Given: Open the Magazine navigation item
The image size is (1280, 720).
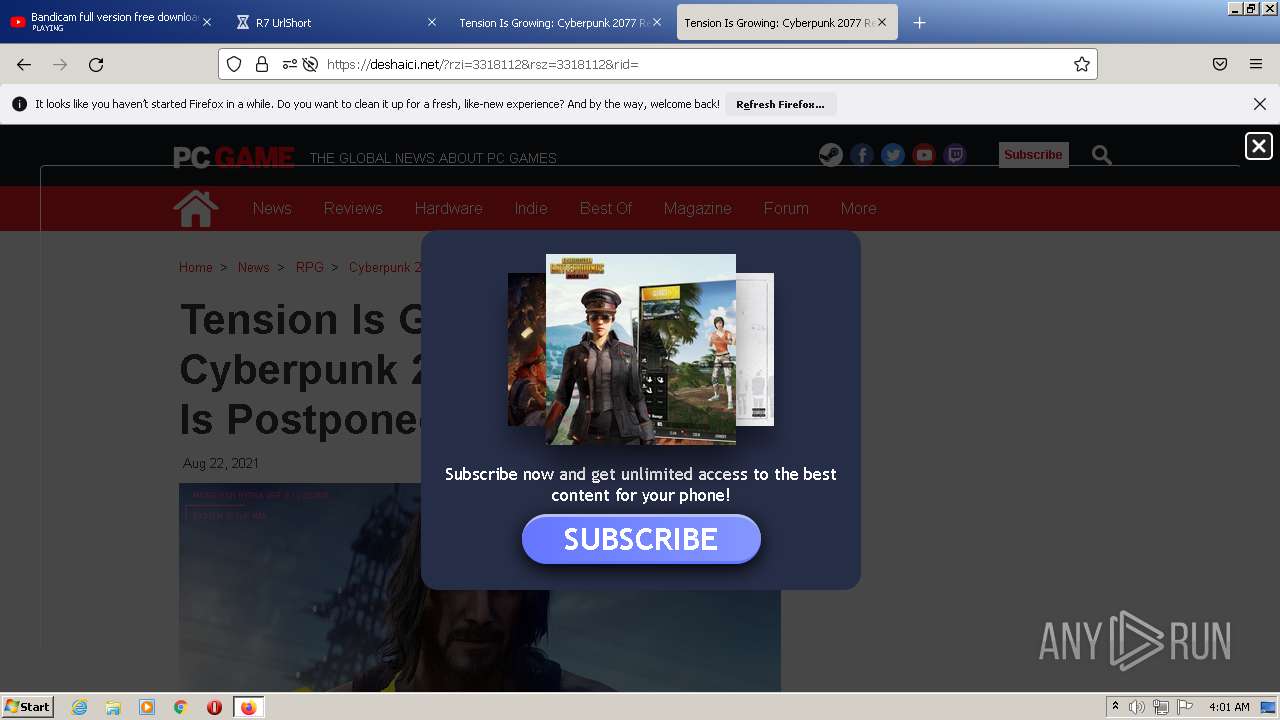Looking at the screenshot, I should point(698,208).
